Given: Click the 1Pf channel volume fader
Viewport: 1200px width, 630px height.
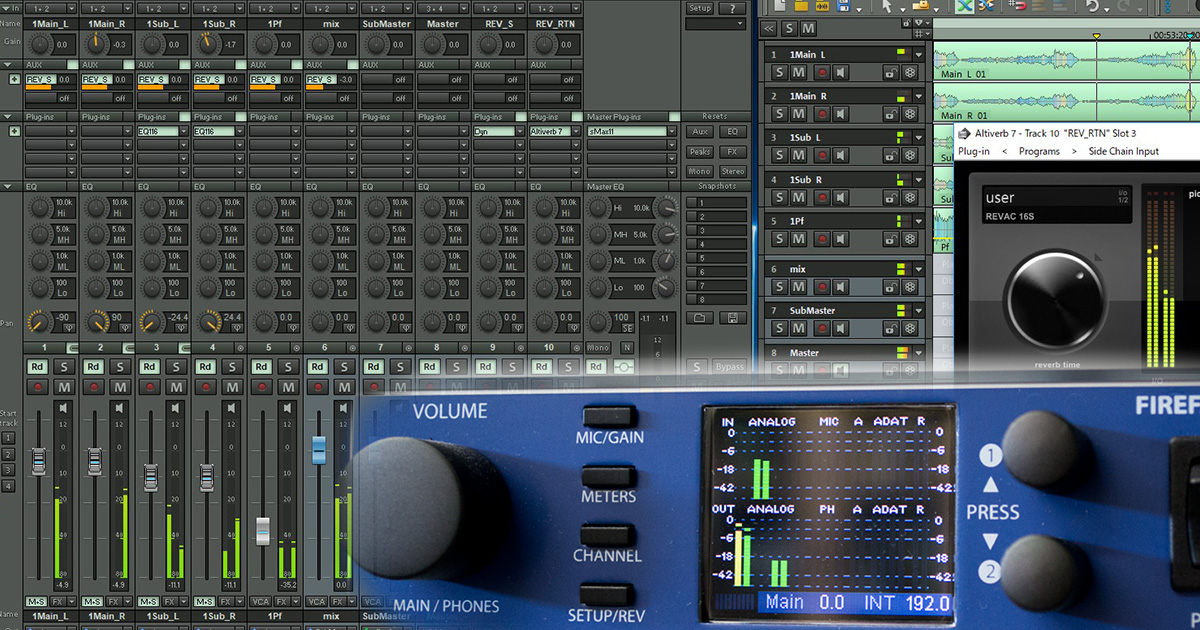Looking at the screenshot, I should click(x=263, y=530).
